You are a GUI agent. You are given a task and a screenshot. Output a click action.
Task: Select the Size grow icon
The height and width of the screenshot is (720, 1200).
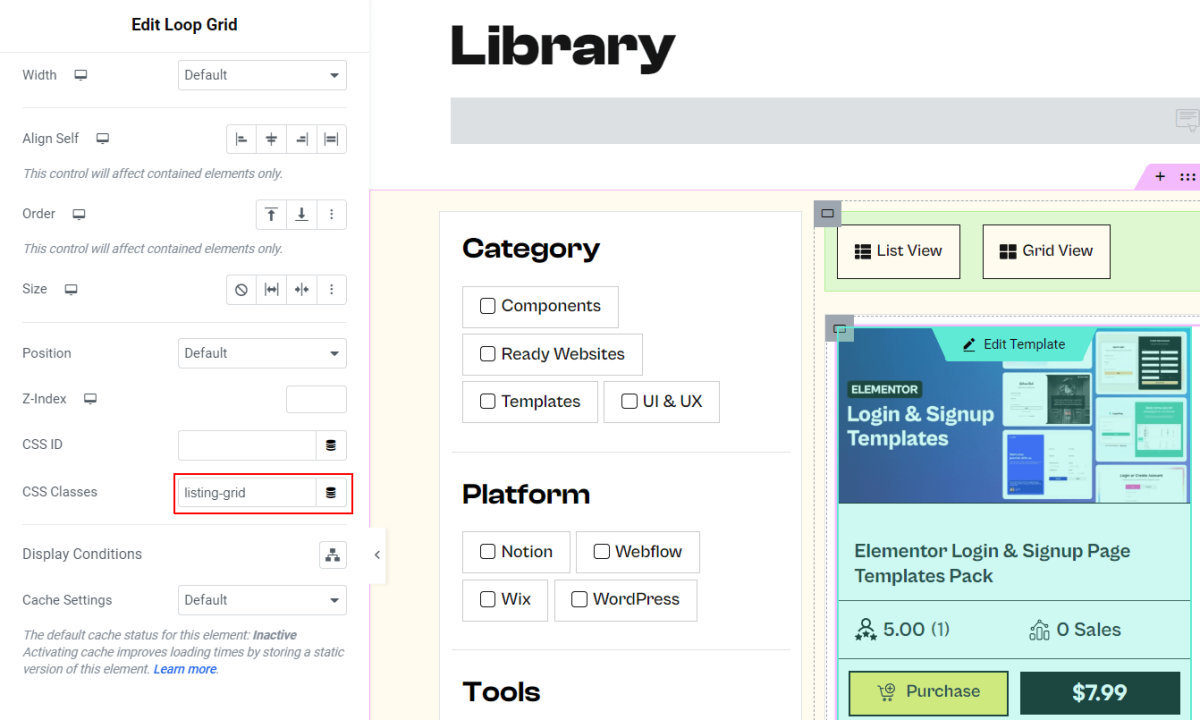tap(271, 289)
